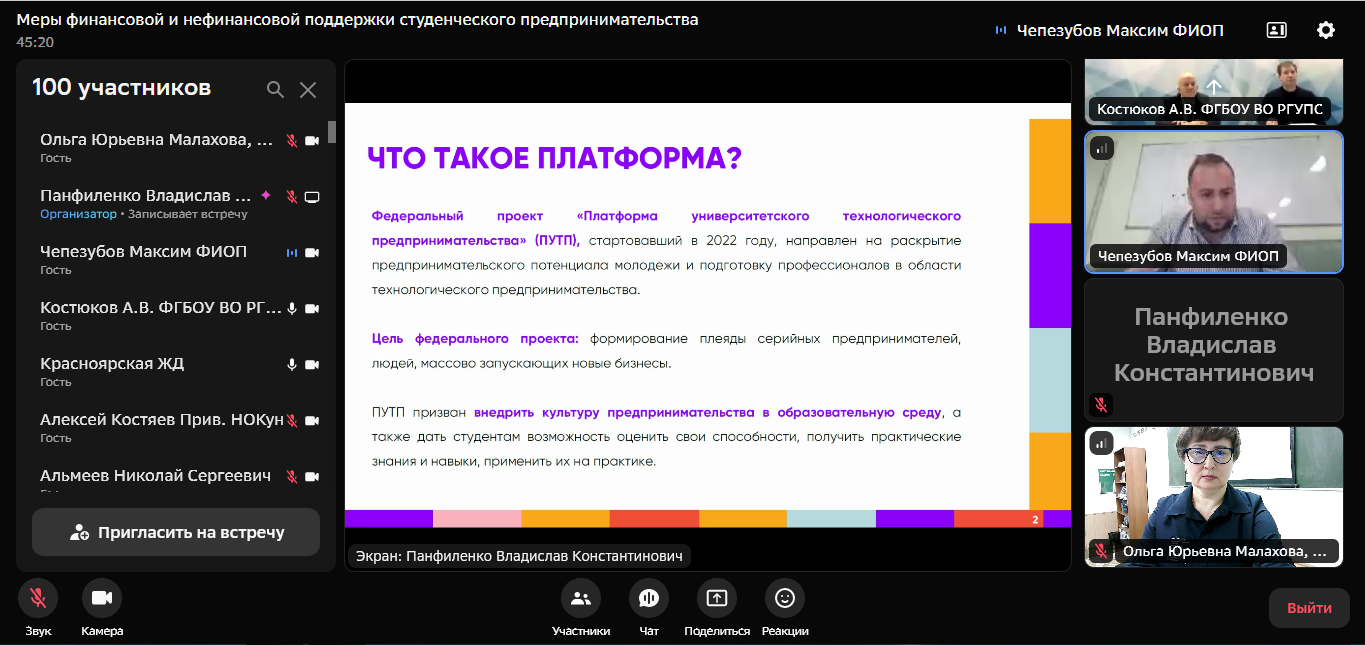Click muted mic icon for Ольга Юрьевна Малахова row
Screen dimensions: 1365x645
[292, 141]
